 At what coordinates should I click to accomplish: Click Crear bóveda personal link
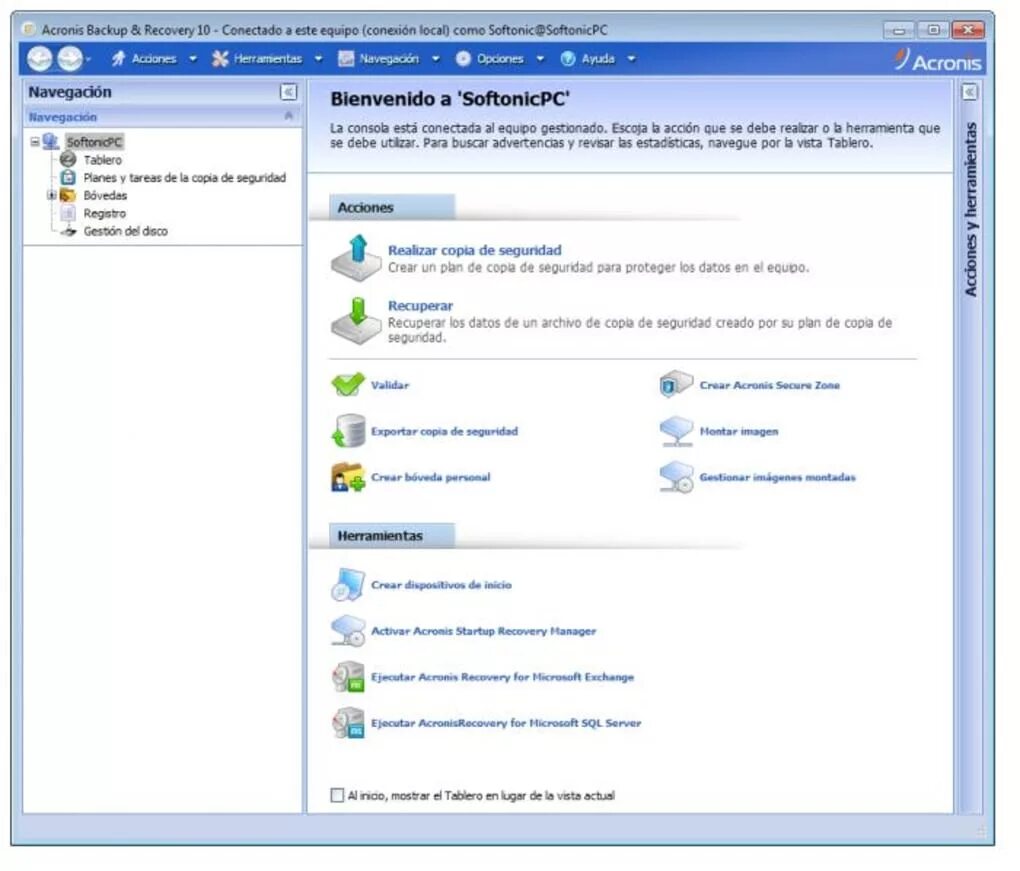pos(431,477)
